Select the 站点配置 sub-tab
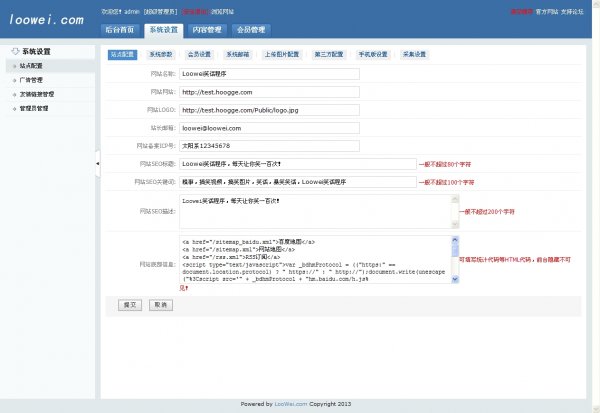 coord(122,55)
